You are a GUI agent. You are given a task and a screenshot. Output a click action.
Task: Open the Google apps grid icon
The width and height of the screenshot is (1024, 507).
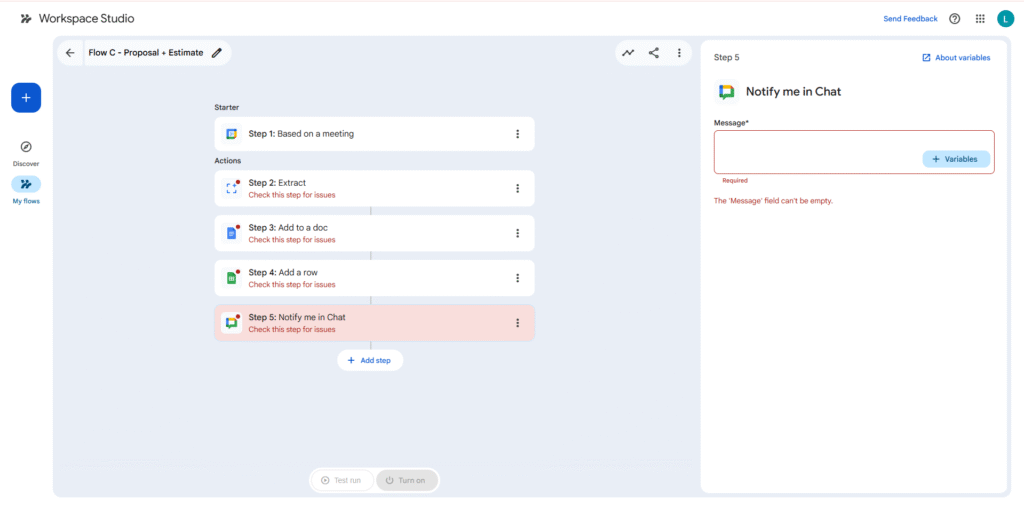pyautogui.click(x=980, y=18)
